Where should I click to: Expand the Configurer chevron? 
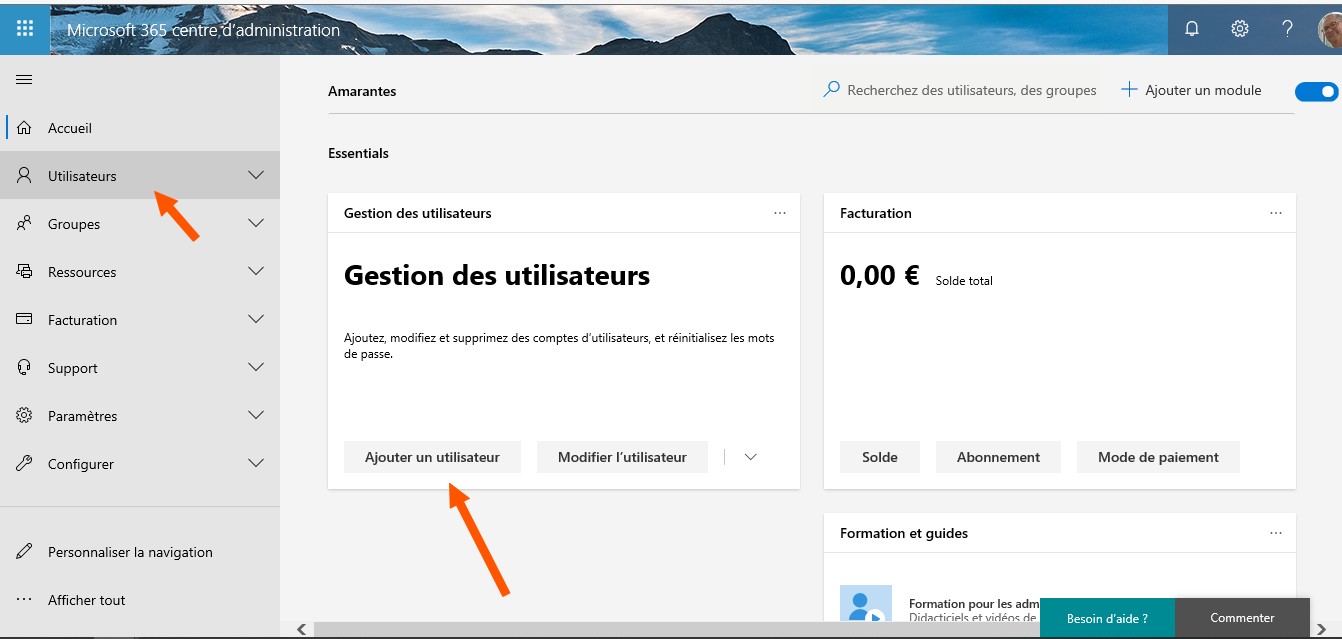(256, 463)
